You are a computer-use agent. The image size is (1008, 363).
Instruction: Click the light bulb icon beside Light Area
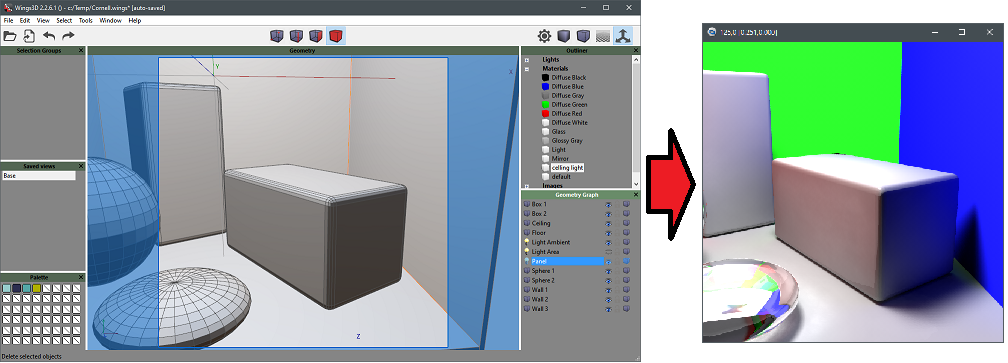(x=527, y=252)
